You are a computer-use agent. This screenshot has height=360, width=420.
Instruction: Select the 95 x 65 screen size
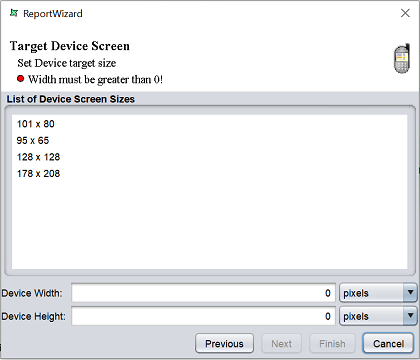(33, 140)
